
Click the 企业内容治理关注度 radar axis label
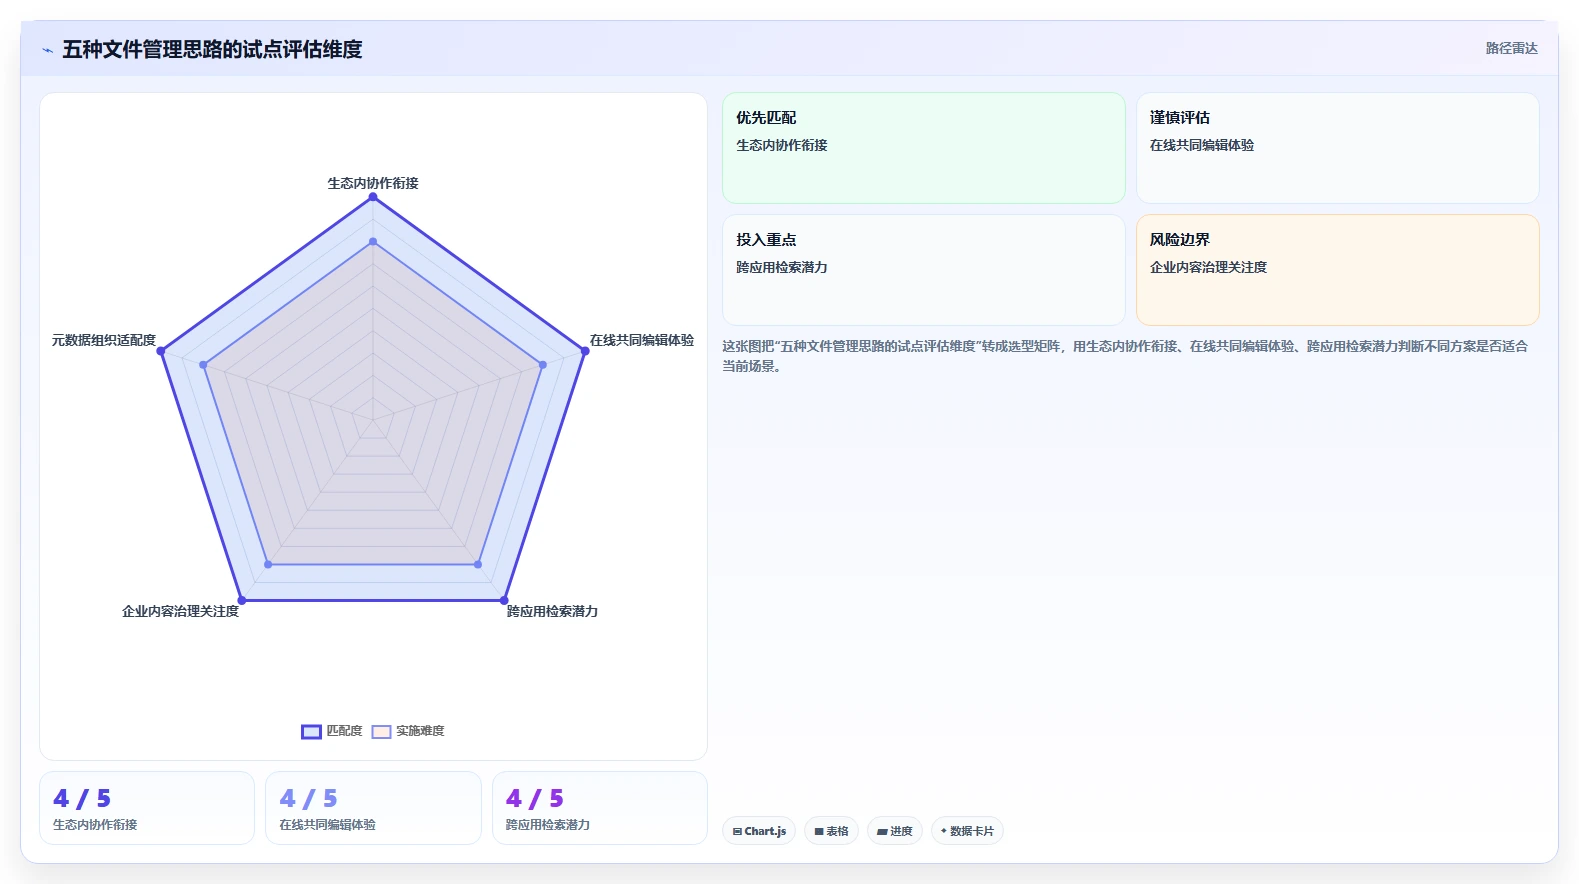pos(180,611)
